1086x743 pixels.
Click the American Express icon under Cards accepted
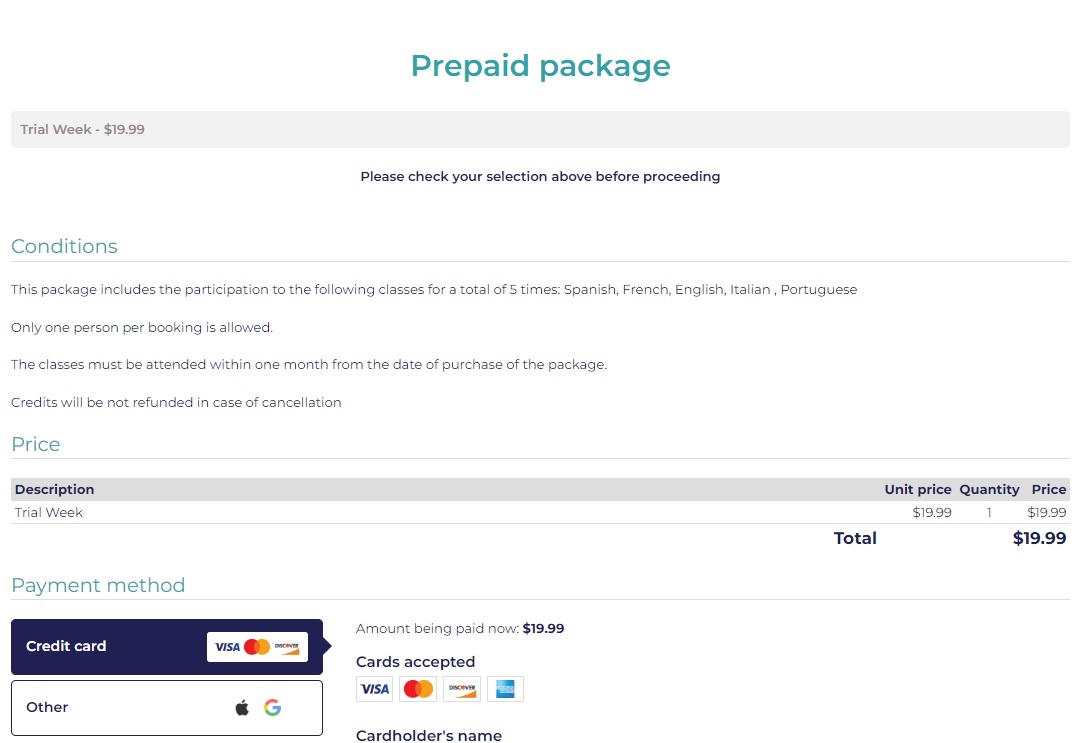(x=506, y=689)
